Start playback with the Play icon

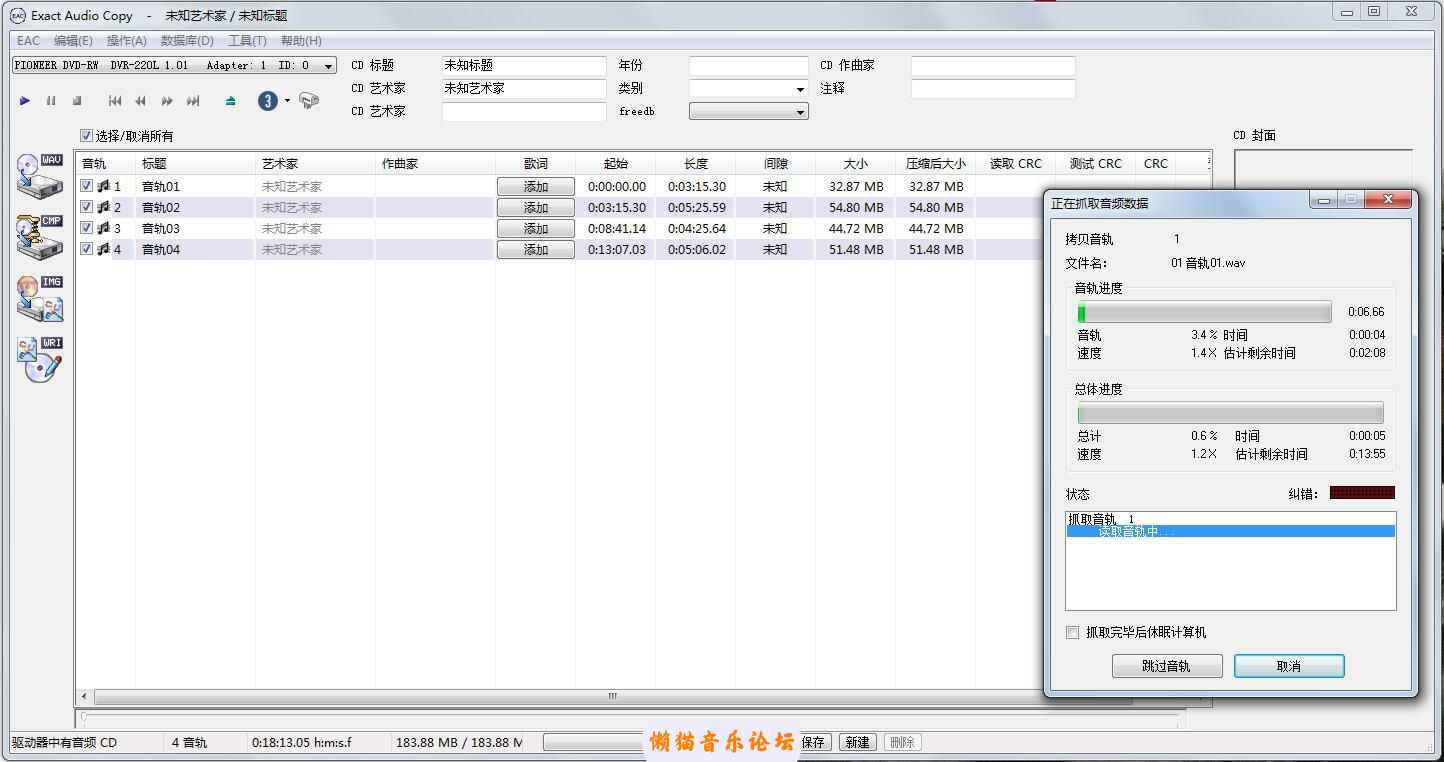(25, 101)
